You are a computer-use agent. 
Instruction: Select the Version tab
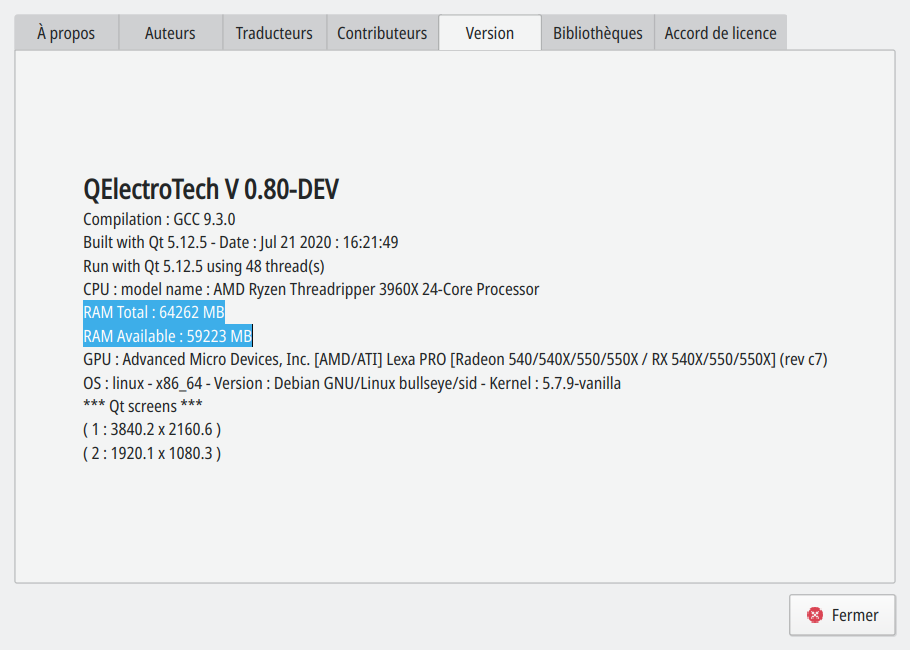click(x=490, y=33)
